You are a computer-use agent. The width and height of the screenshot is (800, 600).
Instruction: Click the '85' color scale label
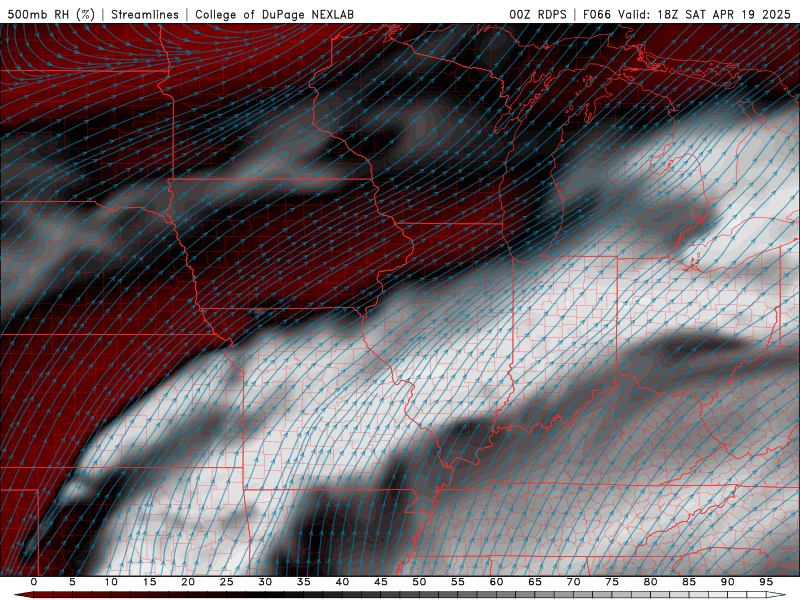689,582
